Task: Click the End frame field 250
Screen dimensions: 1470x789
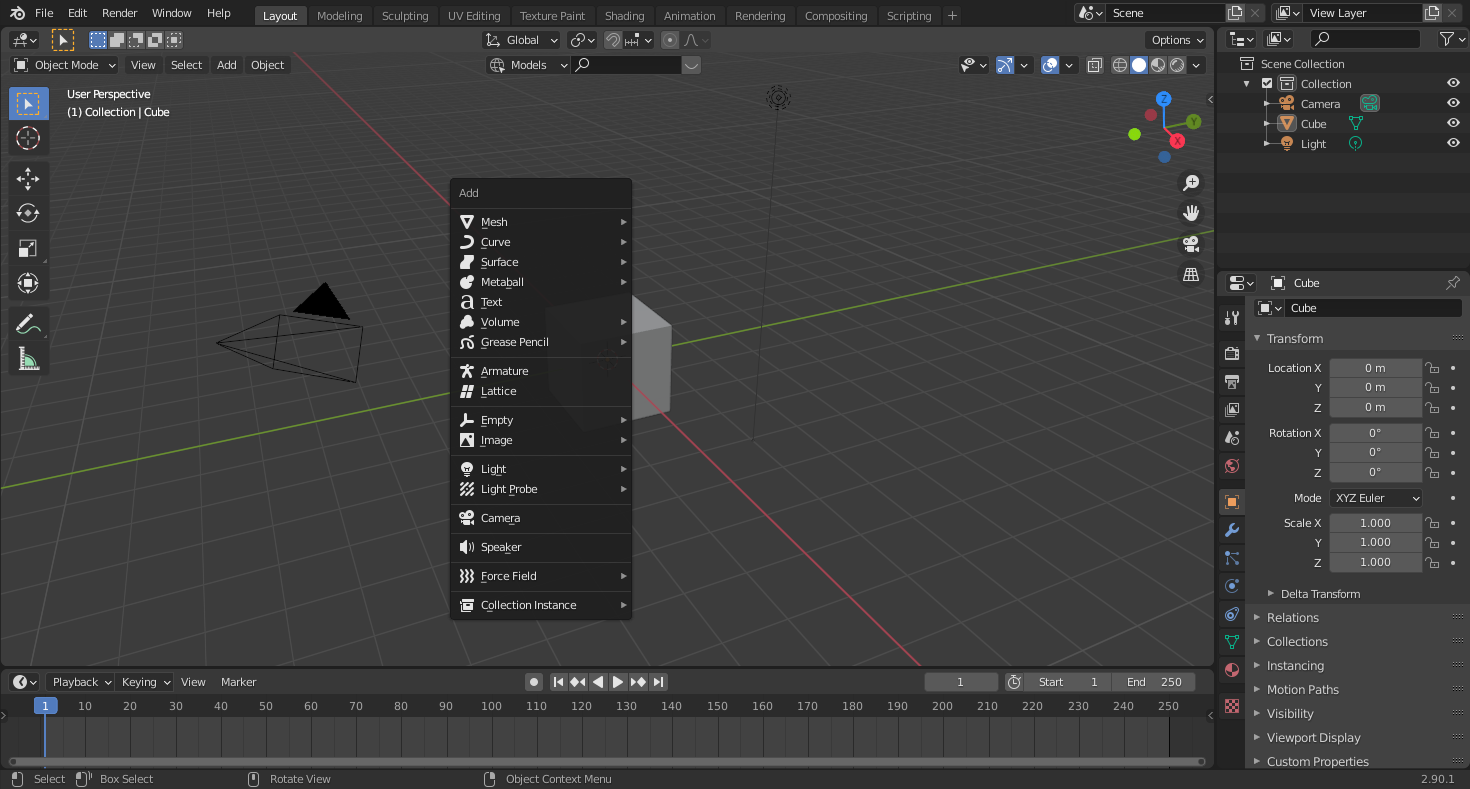Action: (x=1154, y=682)
